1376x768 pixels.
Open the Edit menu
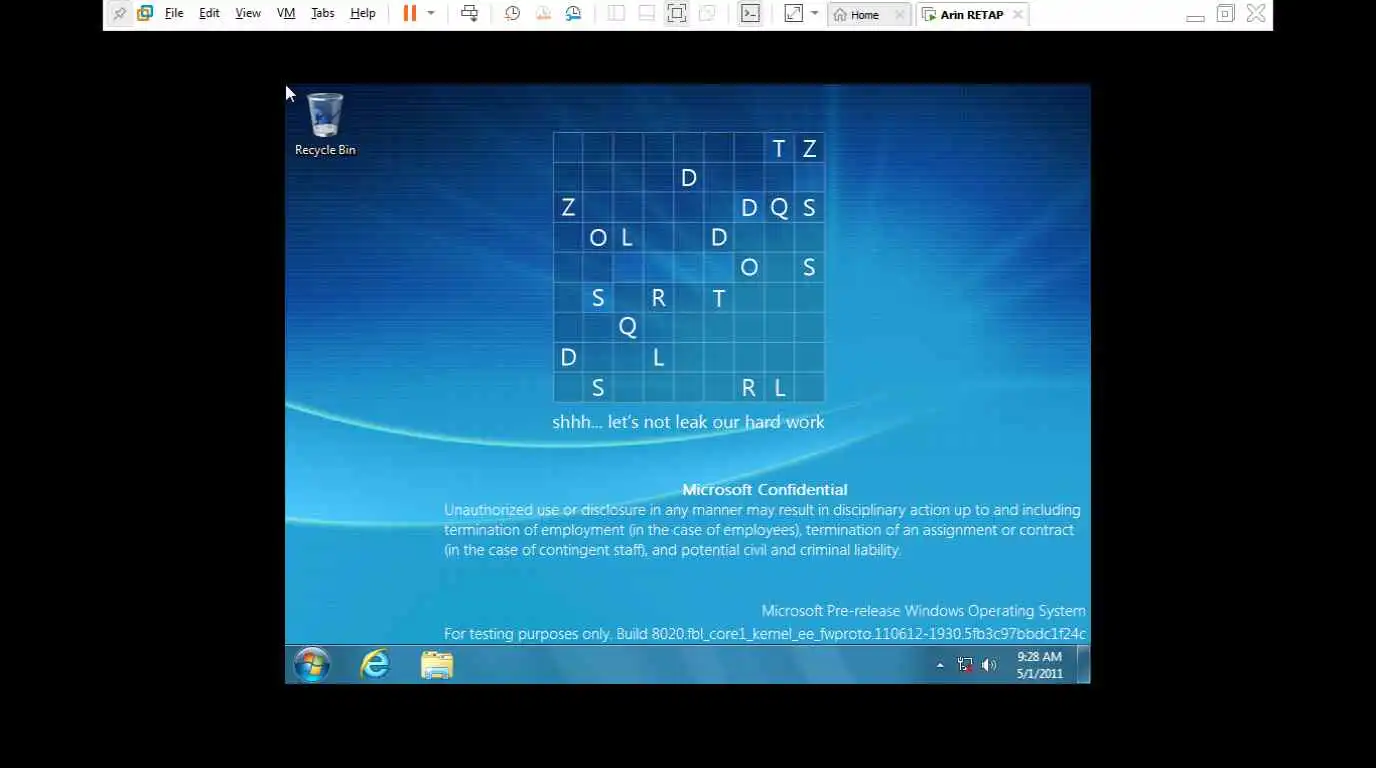[x=209, y=14]
